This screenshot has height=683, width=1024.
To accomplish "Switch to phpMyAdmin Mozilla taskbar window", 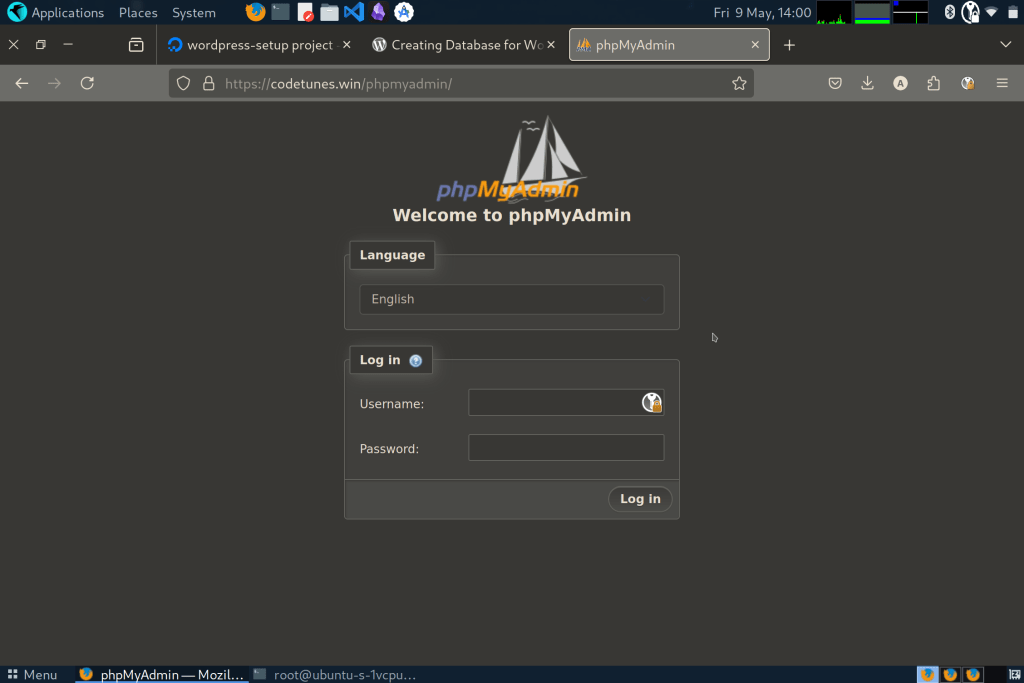I will 161,675.
